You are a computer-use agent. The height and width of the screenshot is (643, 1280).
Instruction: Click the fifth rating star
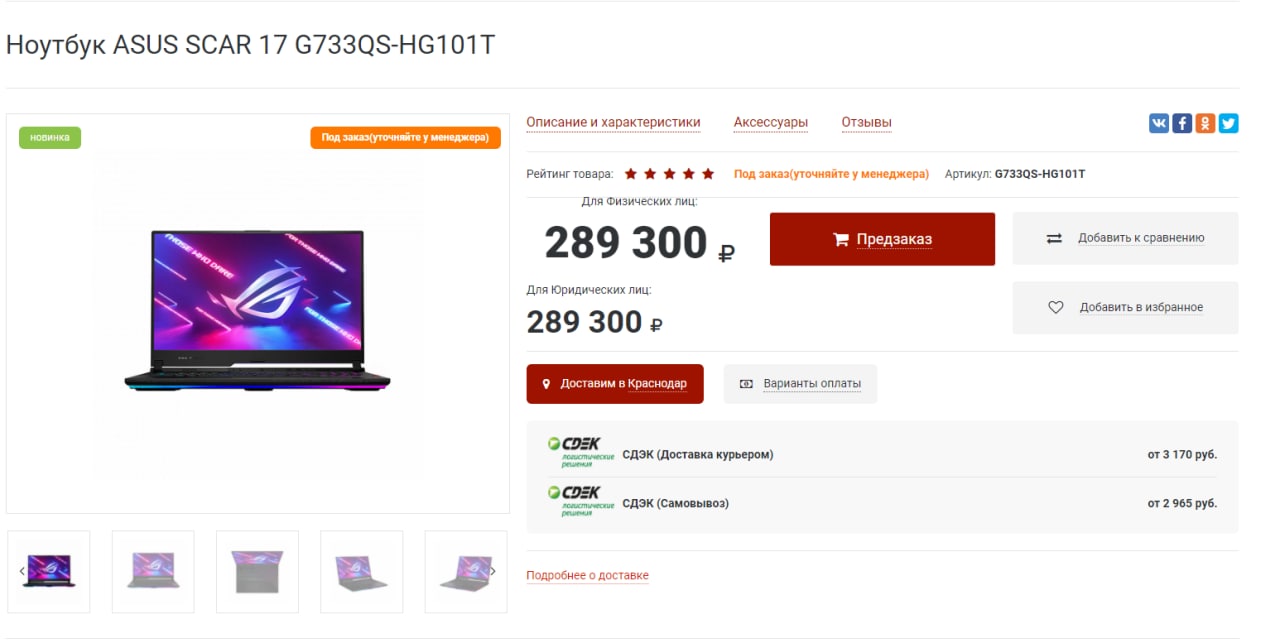(x=708, y=174)
